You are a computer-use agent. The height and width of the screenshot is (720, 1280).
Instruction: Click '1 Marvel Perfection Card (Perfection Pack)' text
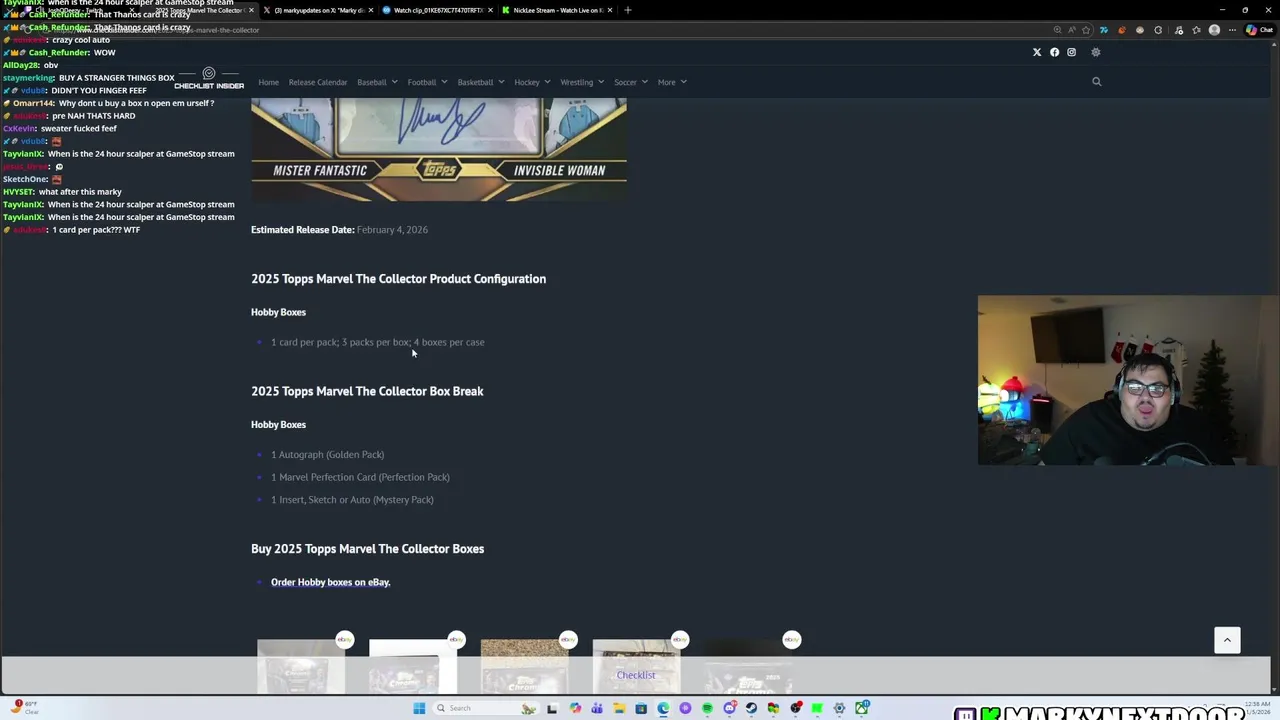[360, 477]
